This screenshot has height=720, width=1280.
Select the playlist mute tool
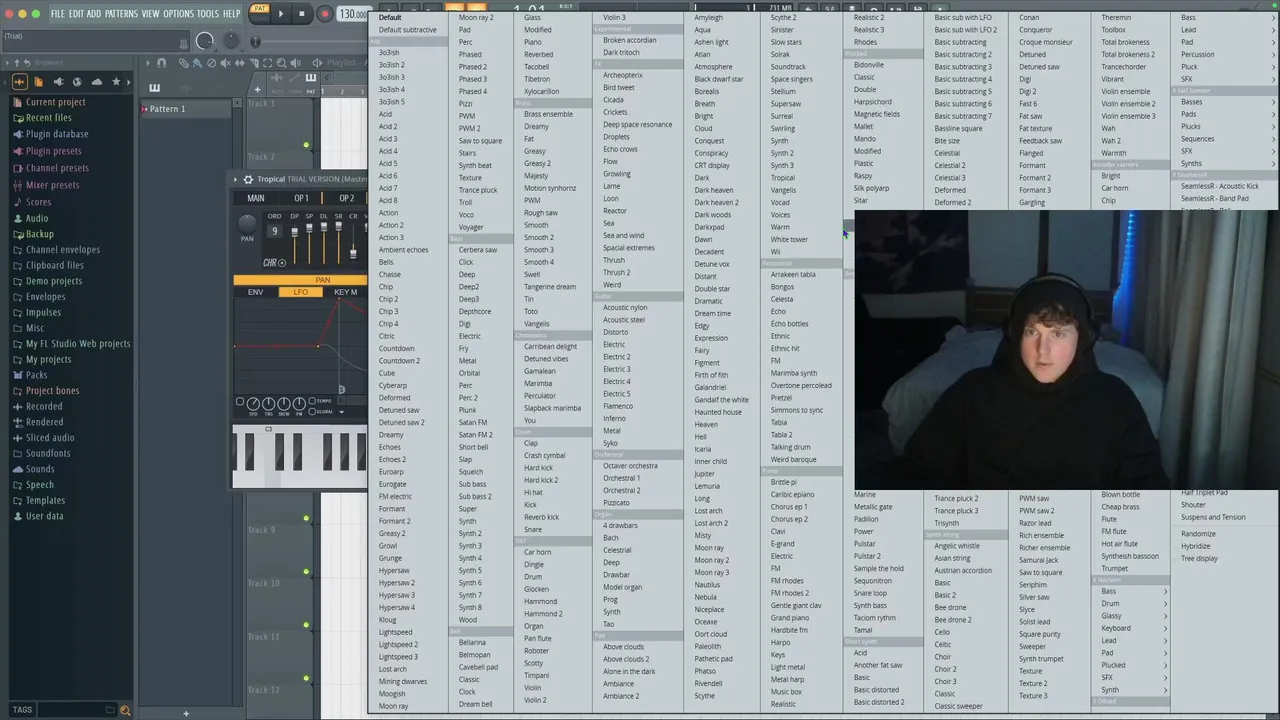[225, 63]
